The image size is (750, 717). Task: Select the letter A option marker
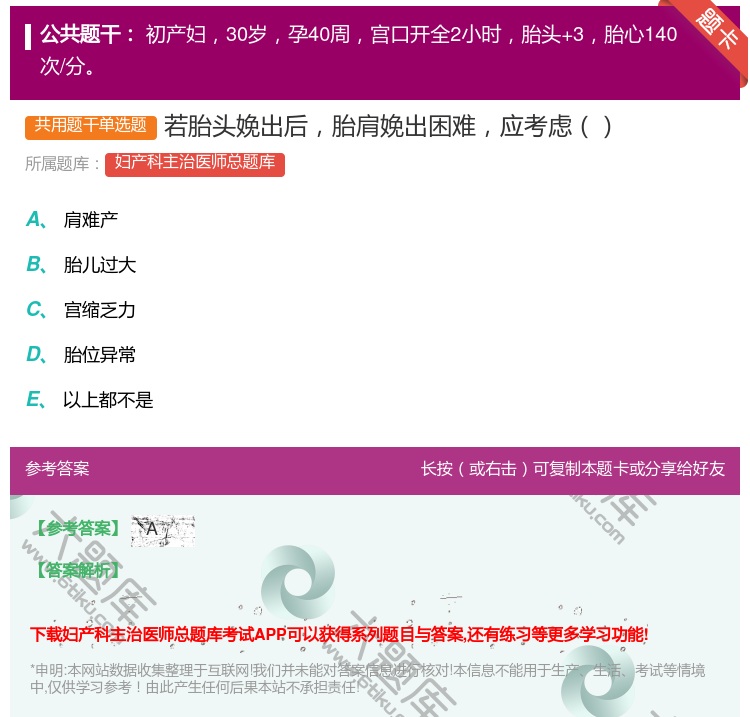coord(34,220)
